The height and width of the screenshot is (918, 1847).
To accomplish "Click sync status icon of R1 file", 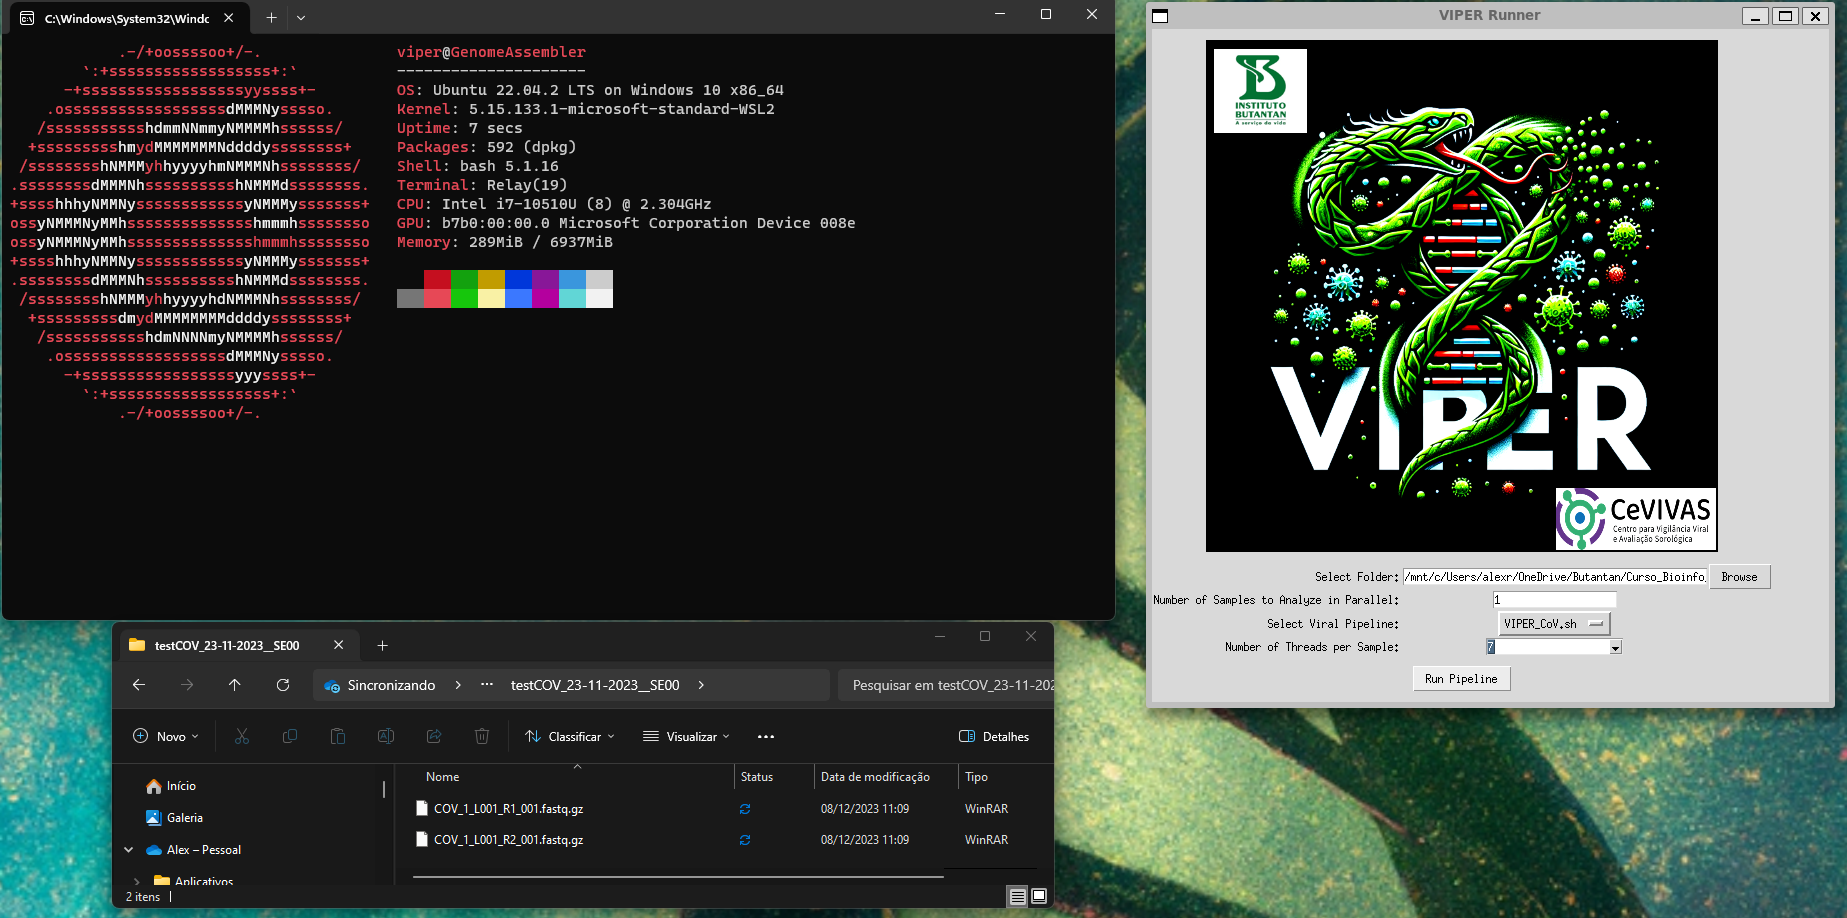I will click(745, 809).
